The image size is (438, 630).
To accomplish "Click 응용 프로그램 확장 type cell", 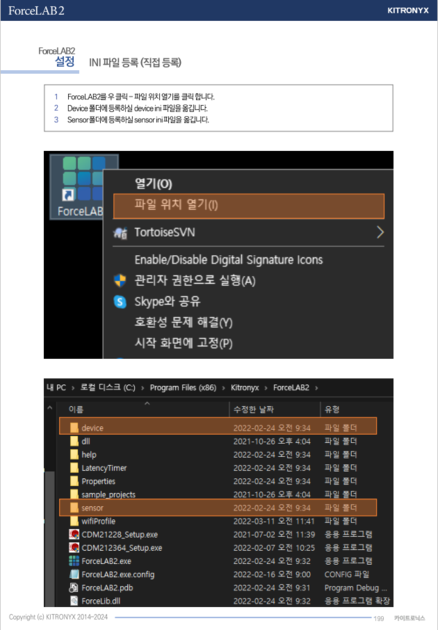I will (x=357, y=601).
